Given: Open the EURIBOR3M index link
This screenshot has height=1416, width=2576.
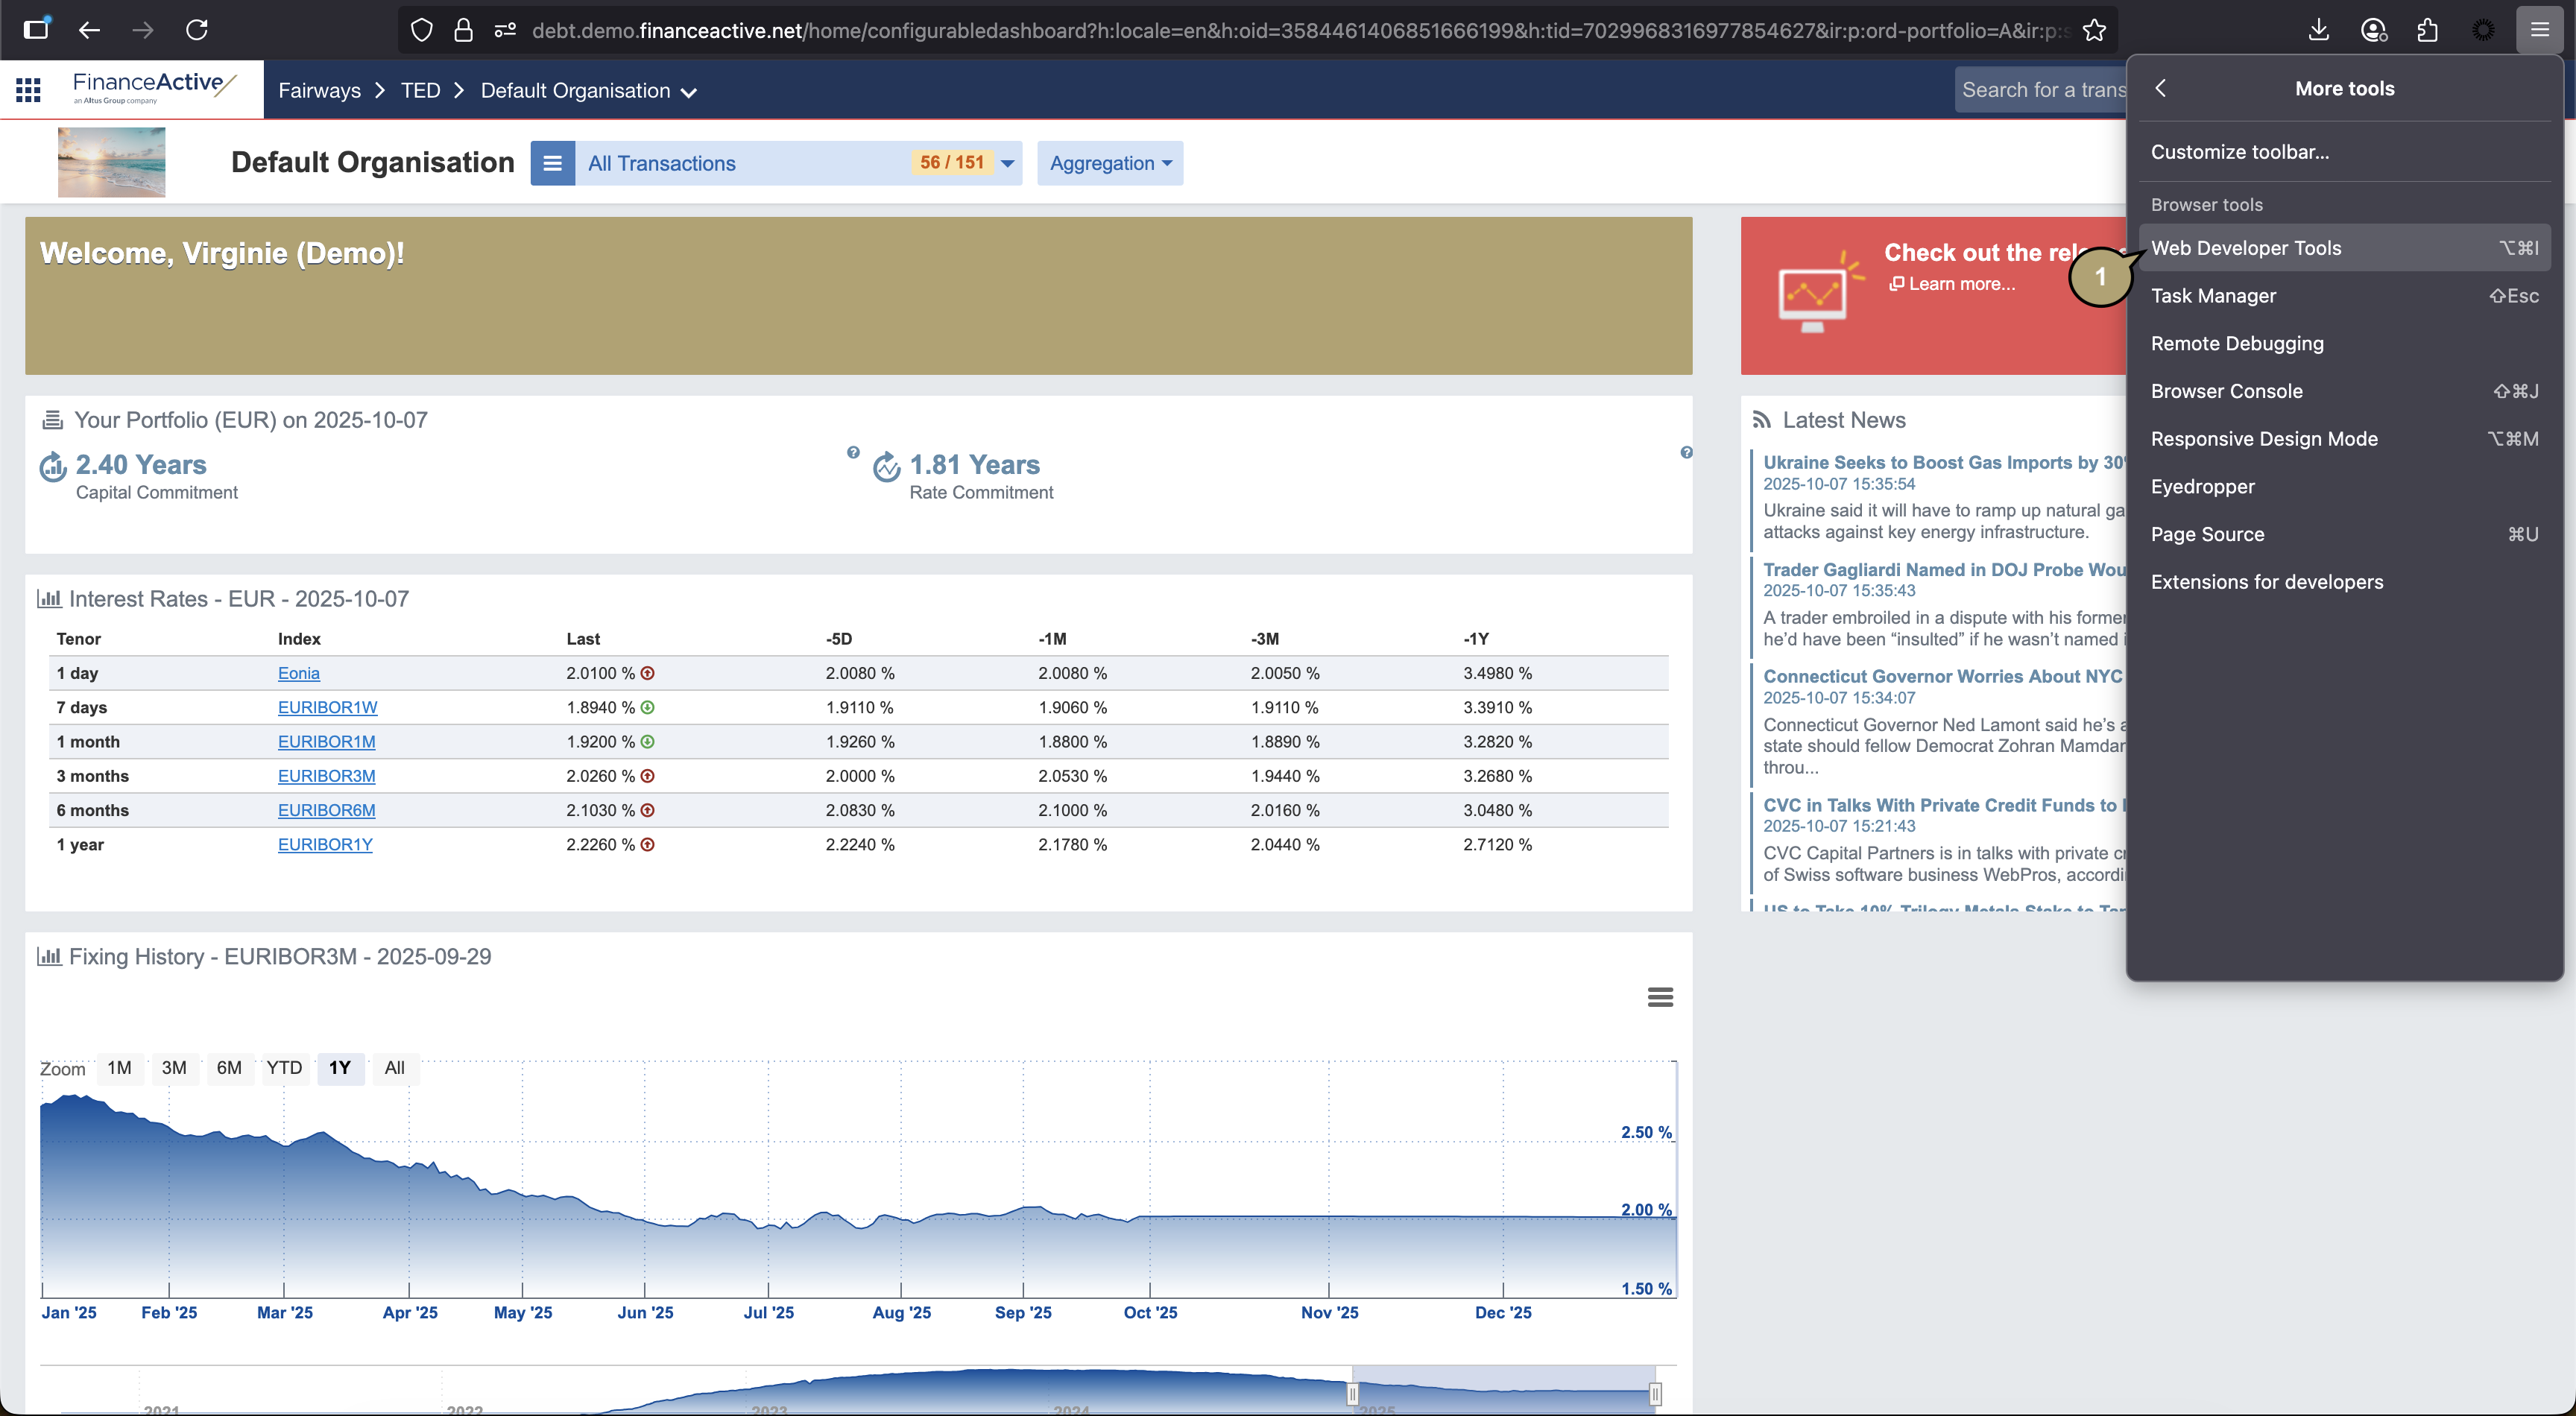Looking at the screenshot, I should tap(326, 776).
